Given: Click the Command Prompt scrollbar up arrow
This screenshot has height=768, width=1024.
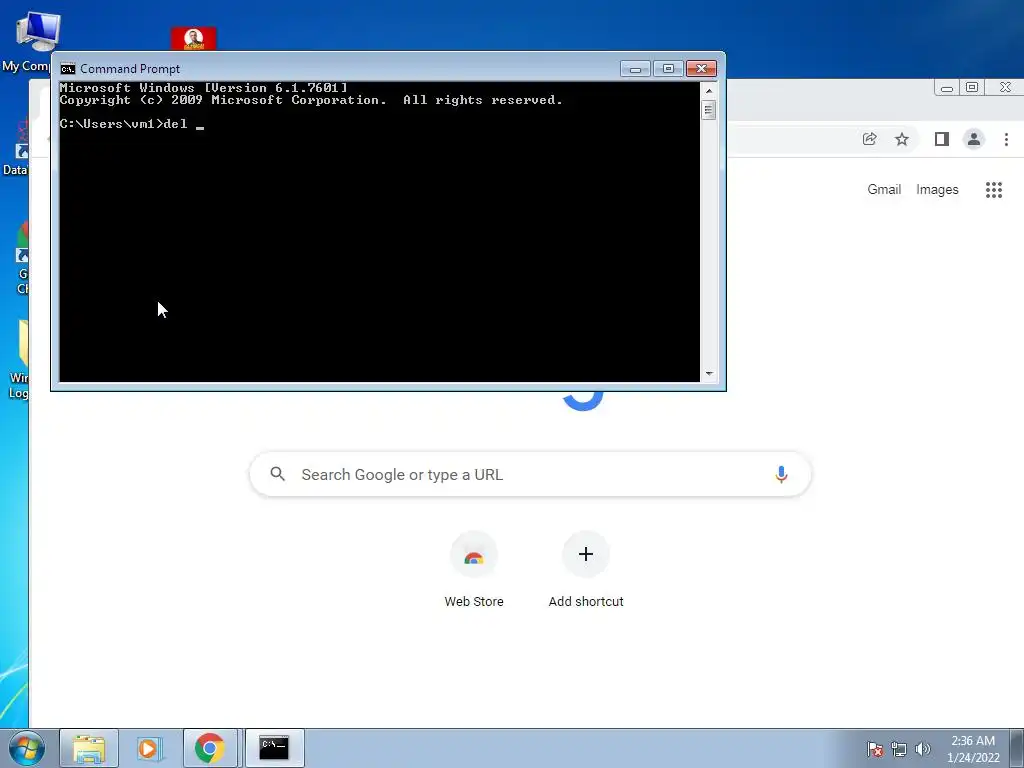Looking at the screenshot, I should coord(709,91).
